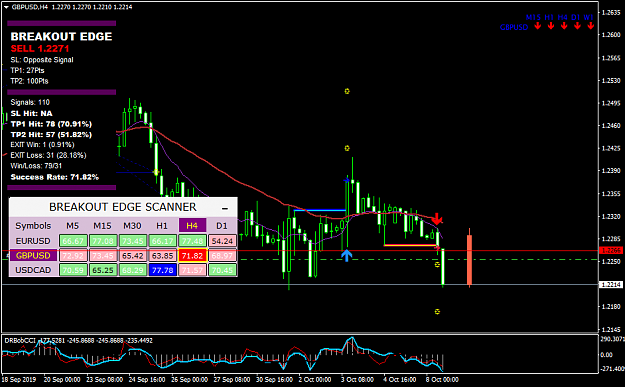625x387 pixels.
Task: Select the H1 column header in the scanner
Action: (x=162, y=226)
